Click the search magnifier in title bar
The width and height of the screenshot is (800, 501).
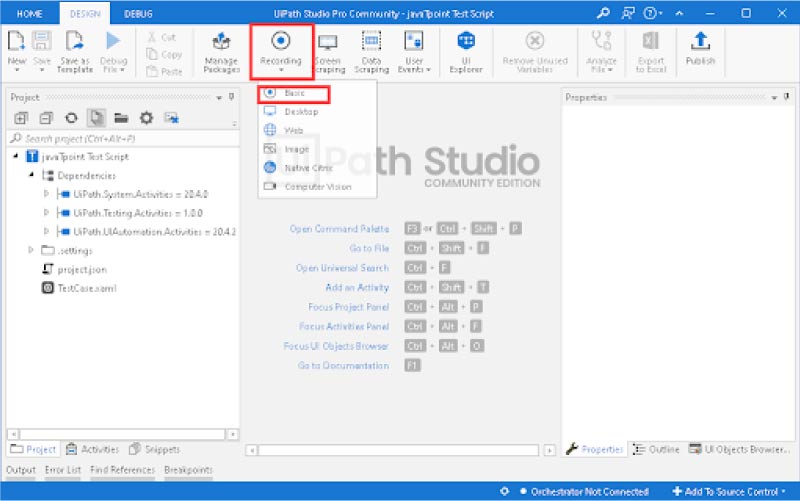point(603,13)
